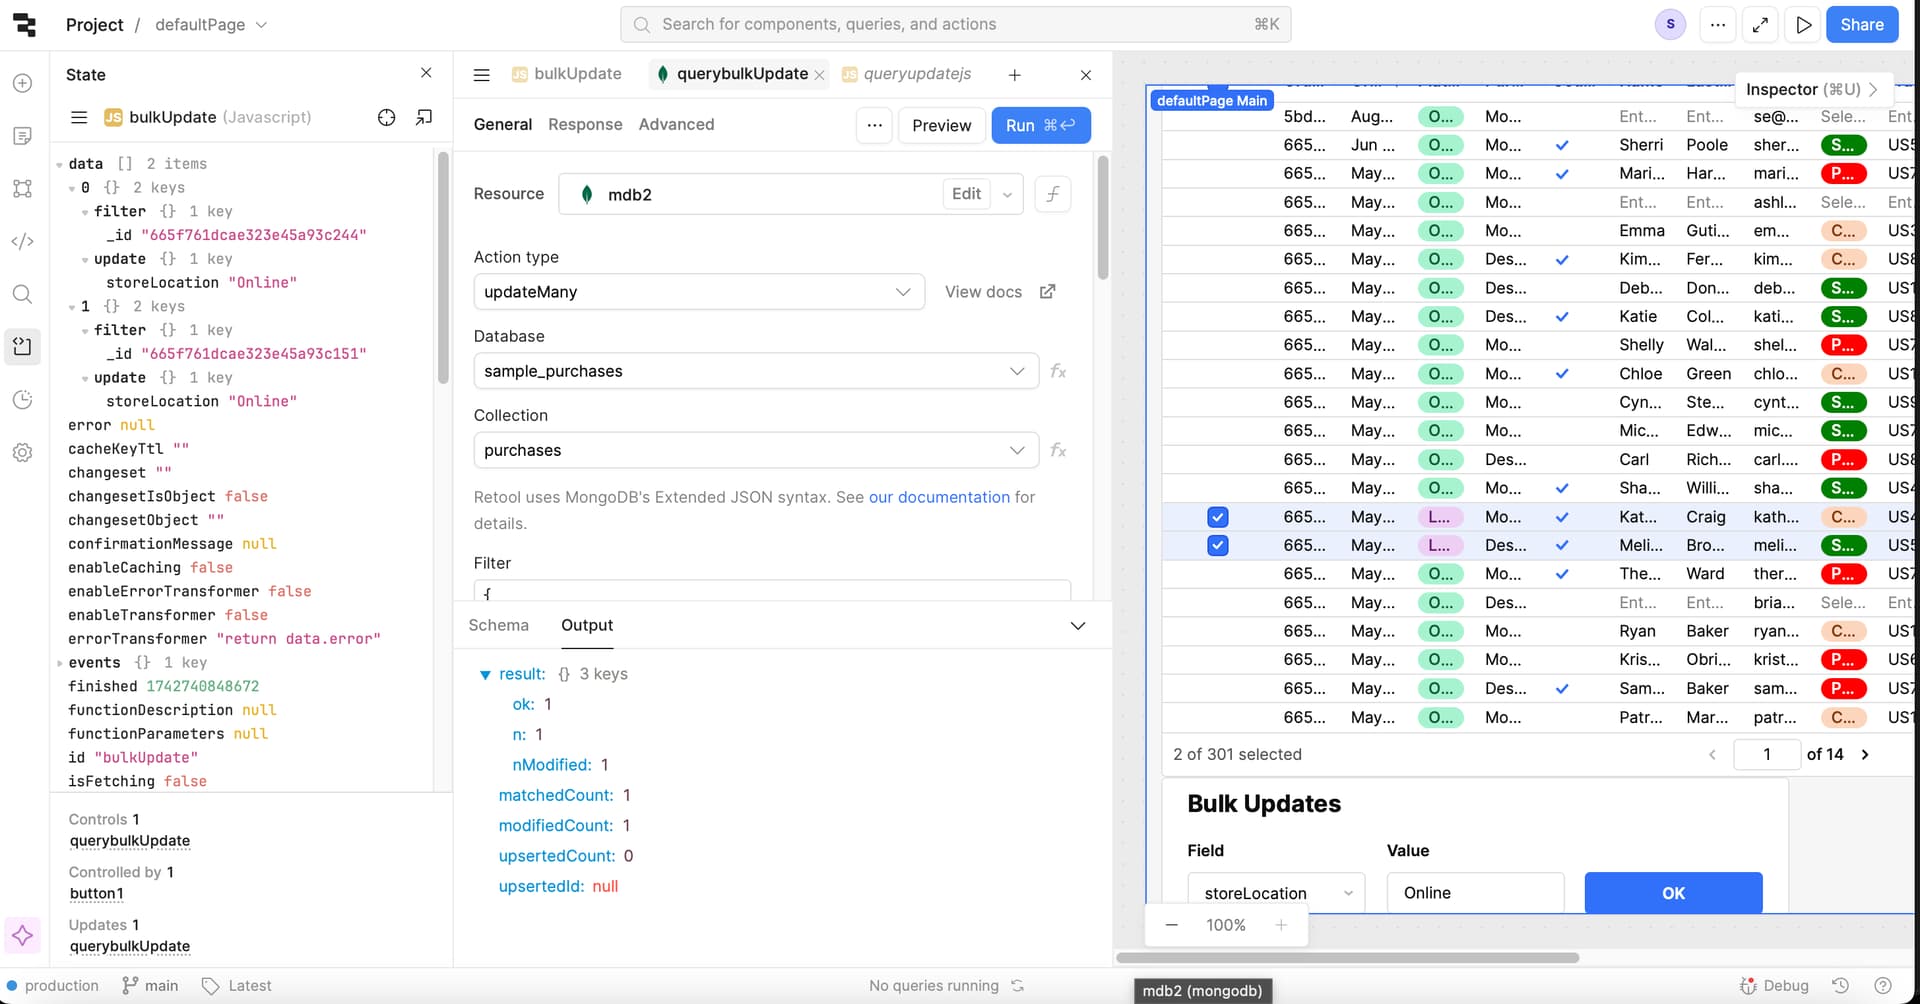Click the minus zoom control near 100%

(x=1171, y=925)
